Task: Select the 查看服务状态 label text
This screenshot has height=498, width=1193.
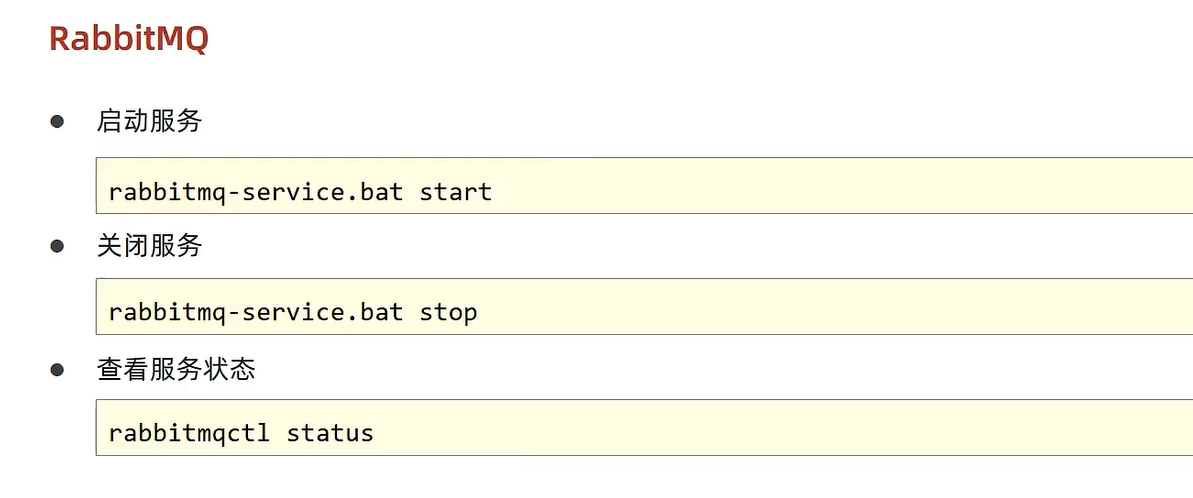Action: point(176,369)
